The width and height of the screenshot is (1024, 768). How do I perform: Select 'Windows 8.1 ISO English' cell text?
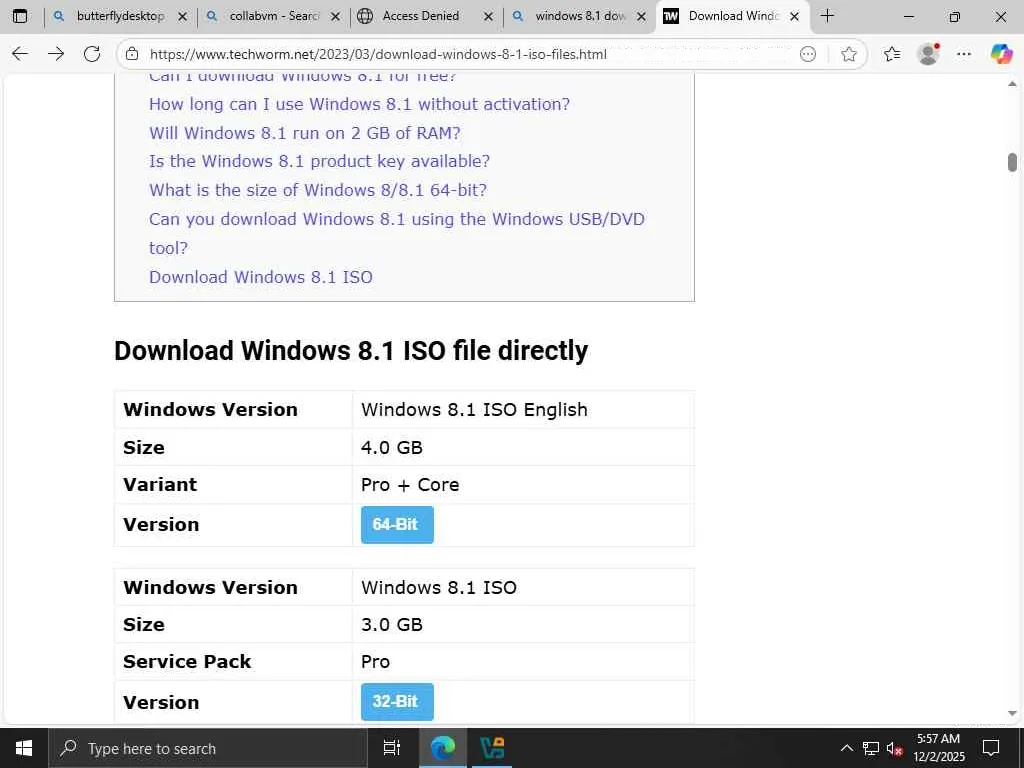point(474,409)
